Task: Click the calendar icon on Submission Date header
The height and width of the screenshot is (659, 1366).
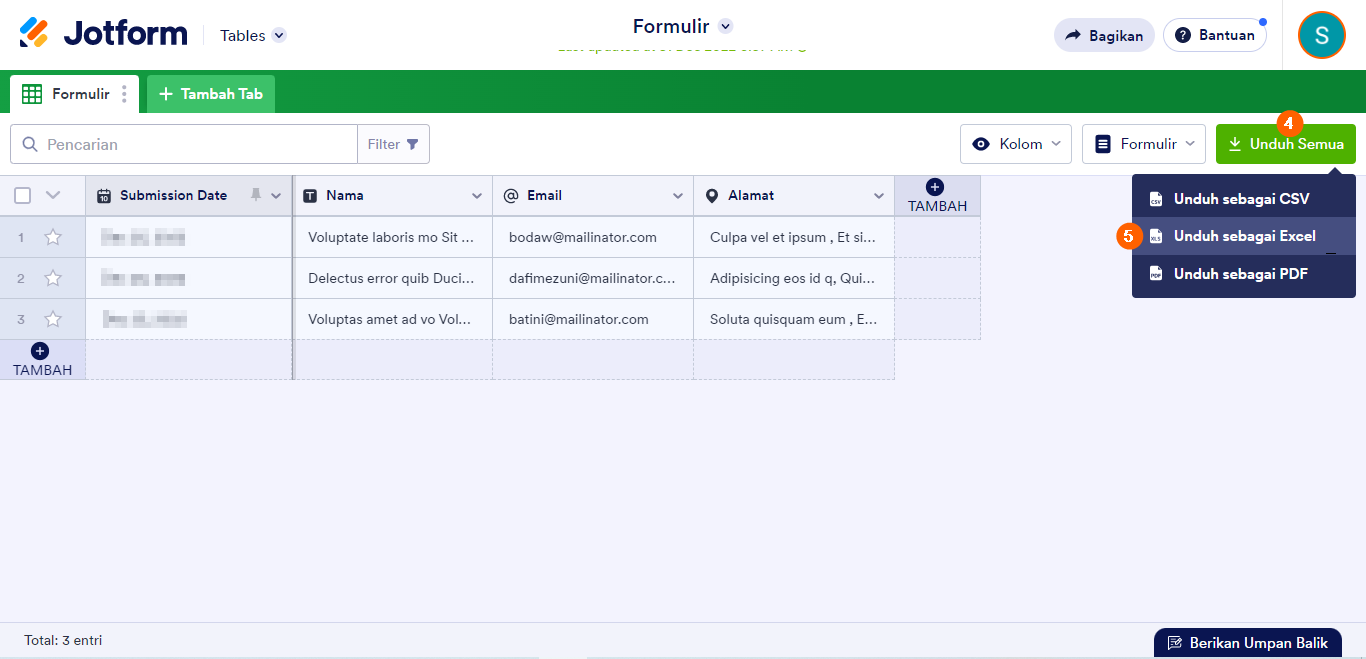Action: [106, 194]
